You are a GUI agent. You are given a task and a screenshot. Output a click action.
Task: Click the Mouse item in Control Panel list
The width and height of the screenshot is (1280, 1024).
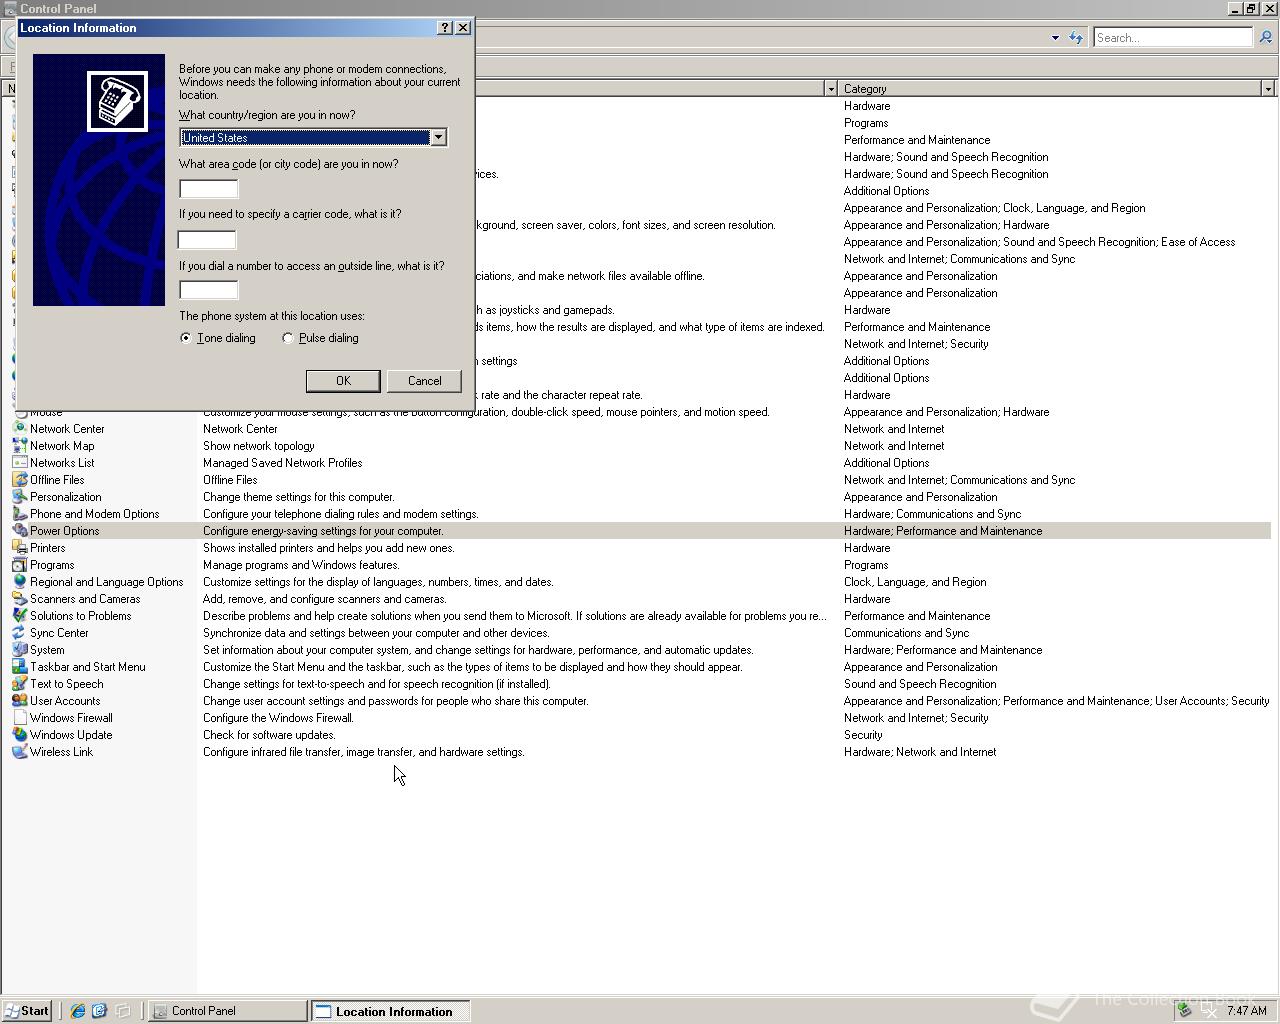46,413
